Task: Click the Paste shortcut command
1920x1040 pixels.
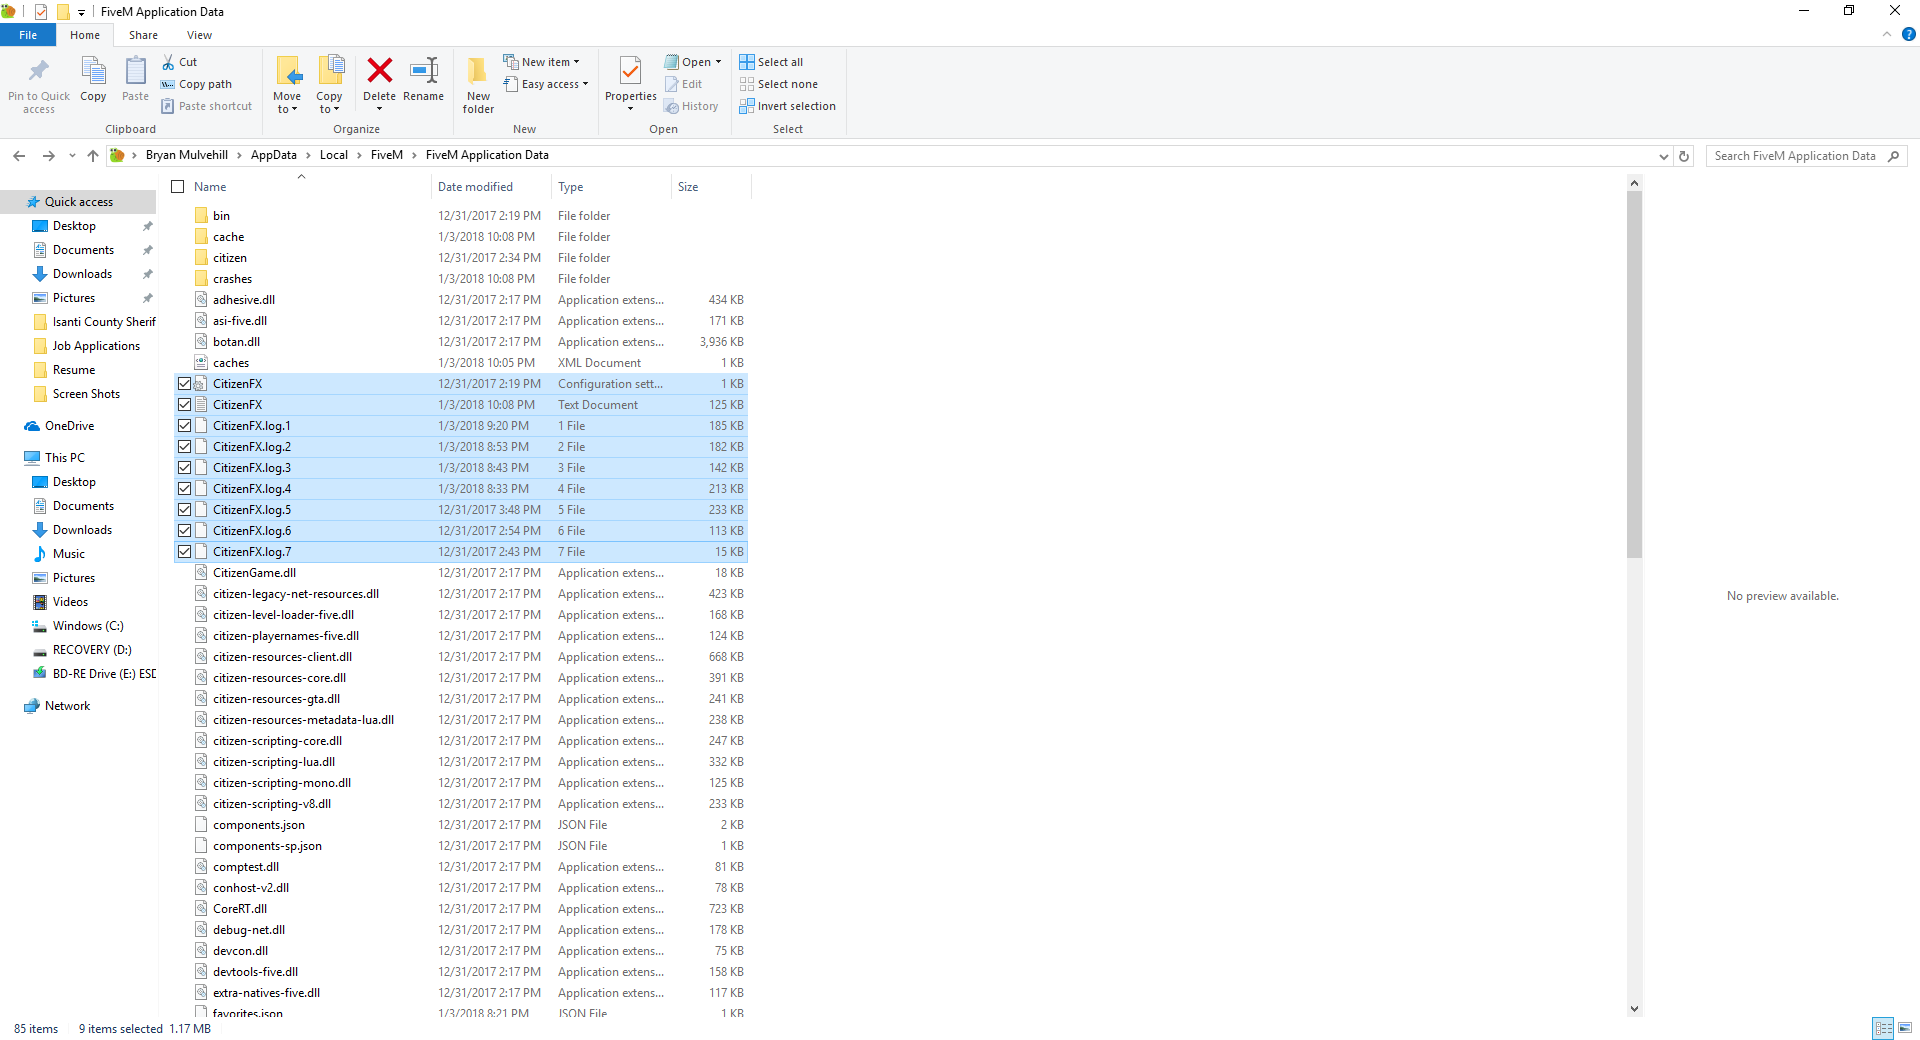Action: pos(207,106)
